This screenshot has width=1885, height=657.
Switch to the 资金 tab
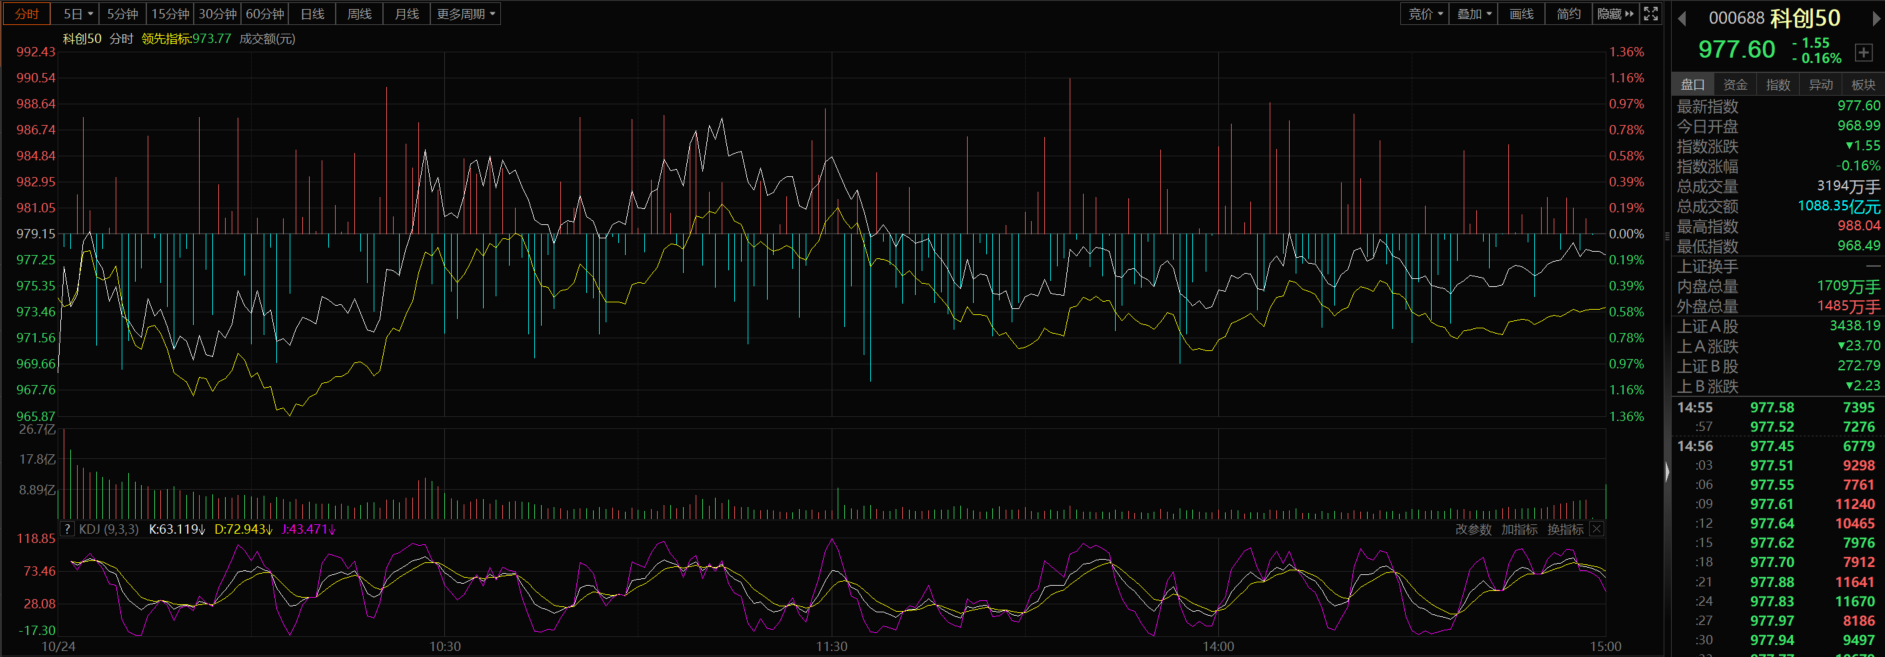(x=1735, y=85)
